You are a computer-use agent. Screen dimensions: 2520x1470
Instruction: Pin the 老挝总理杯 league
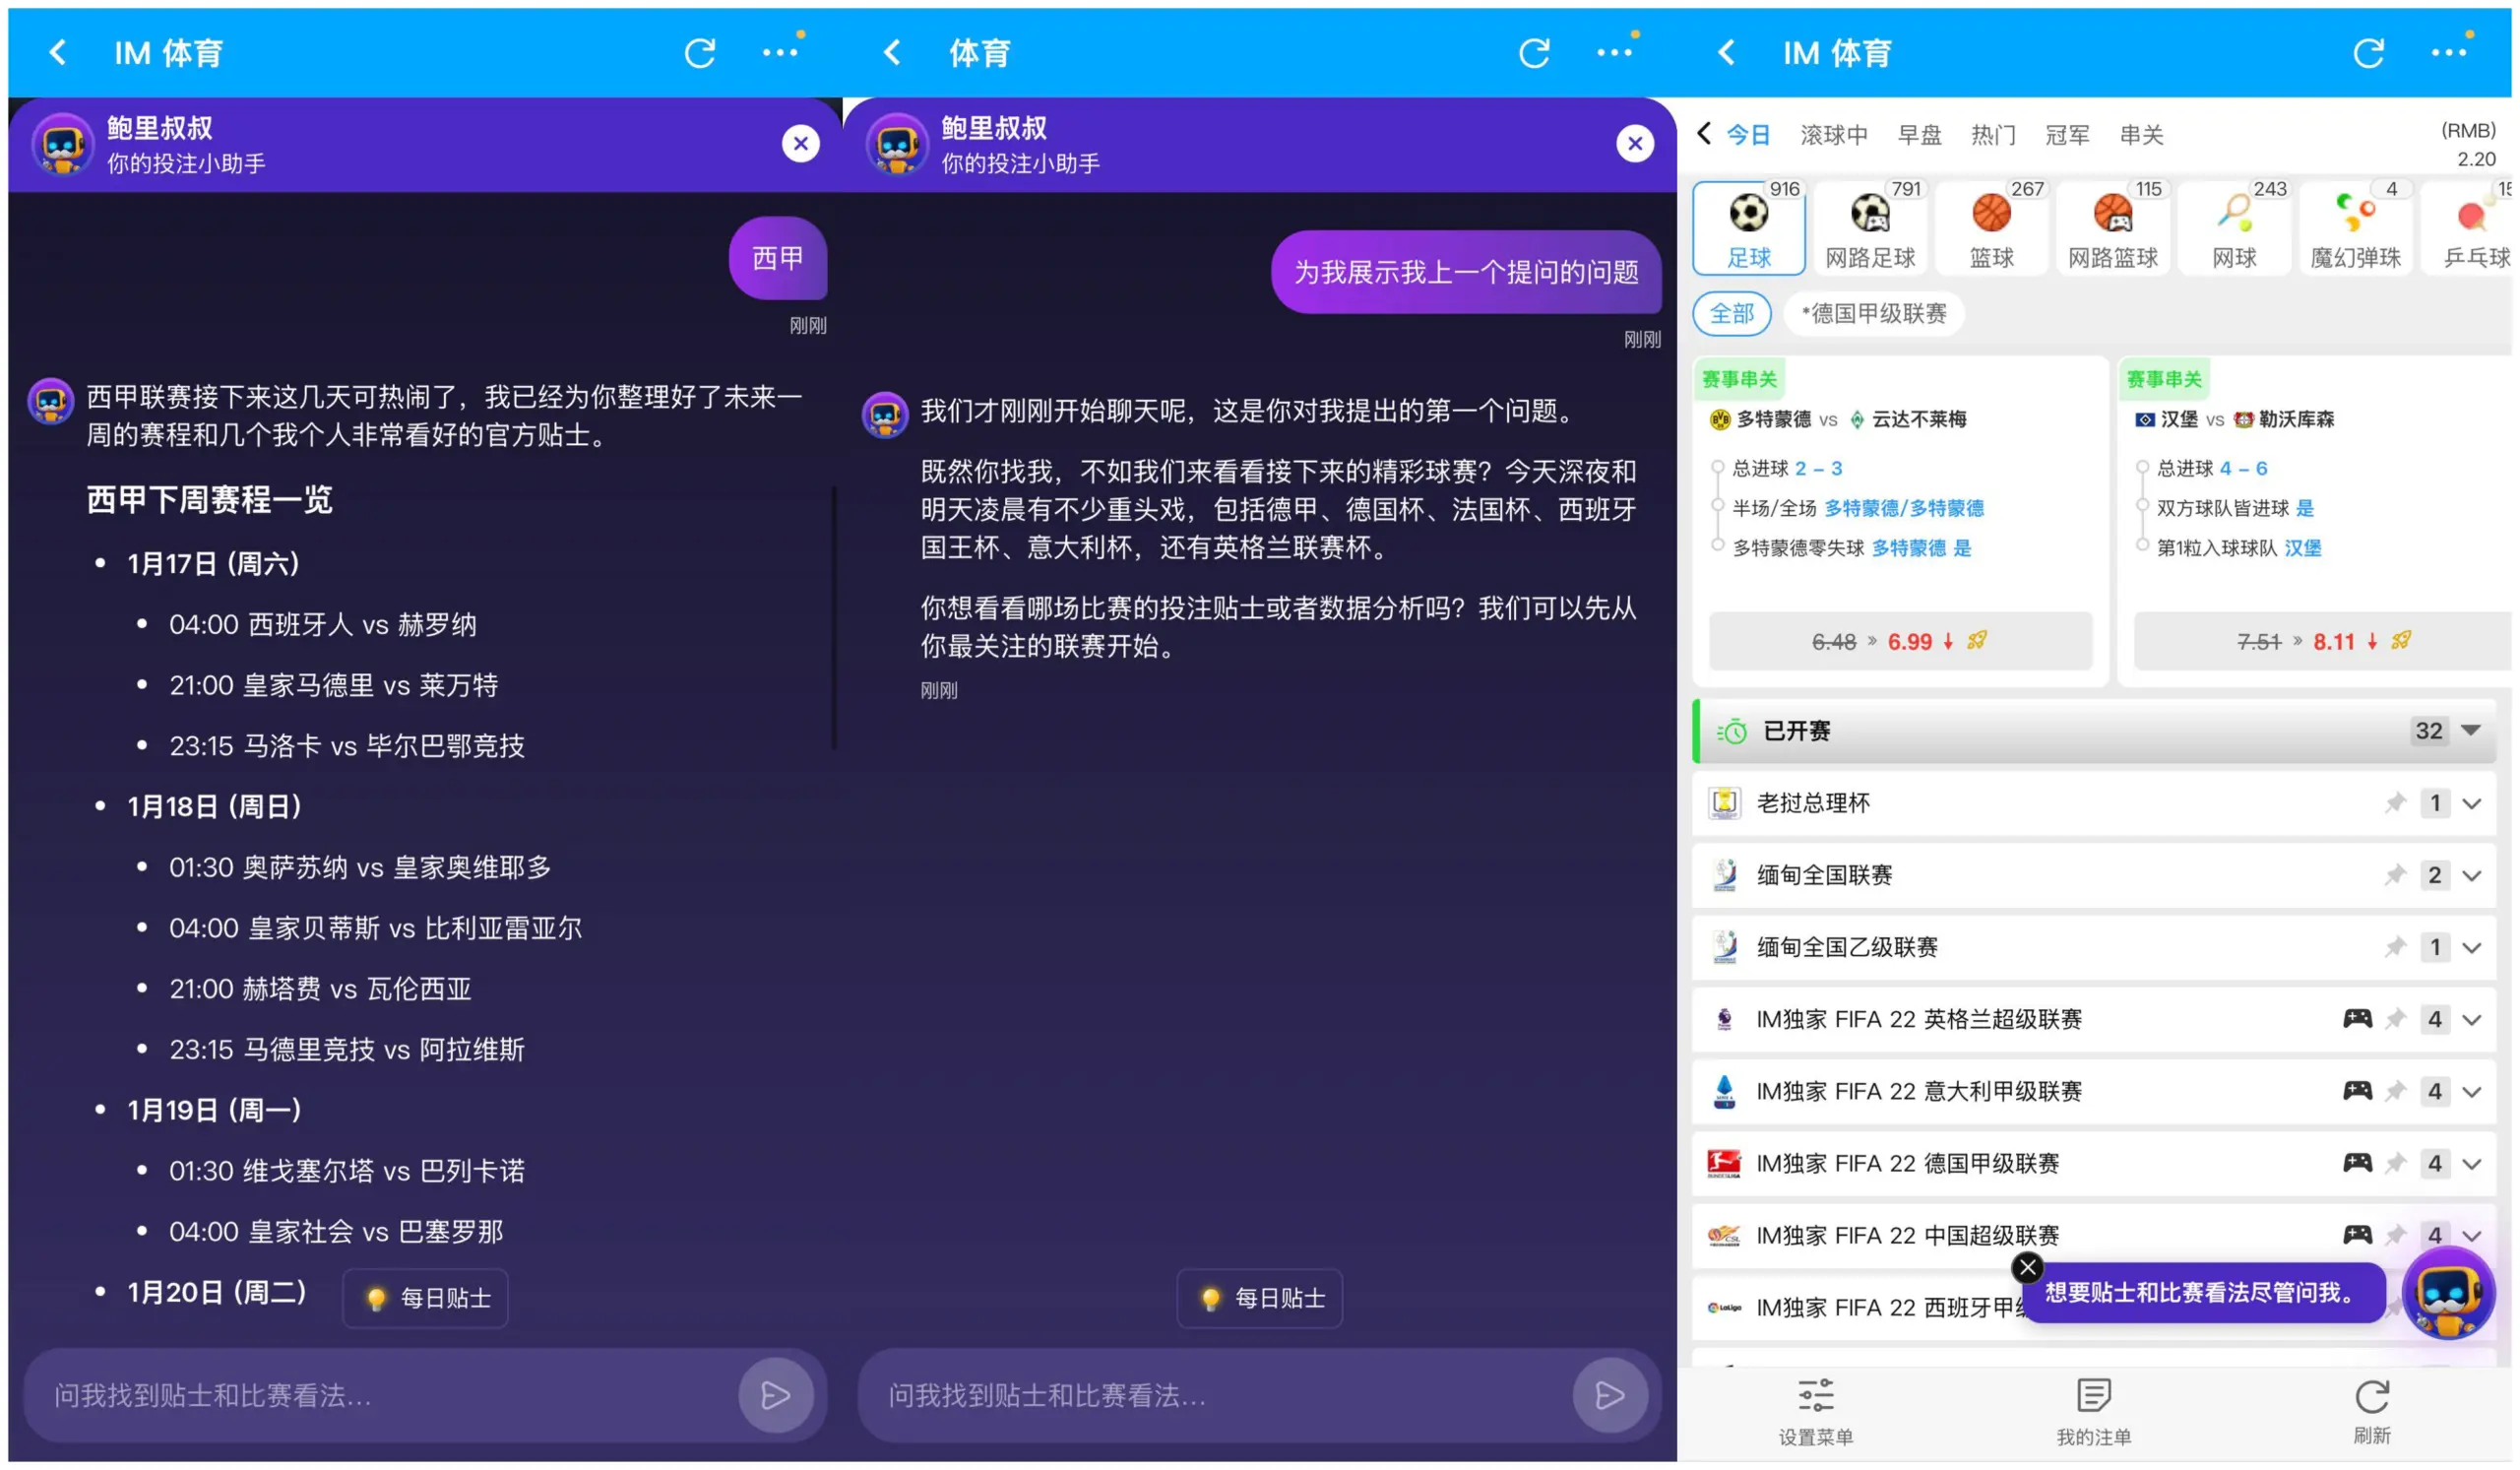point(2395,803)
